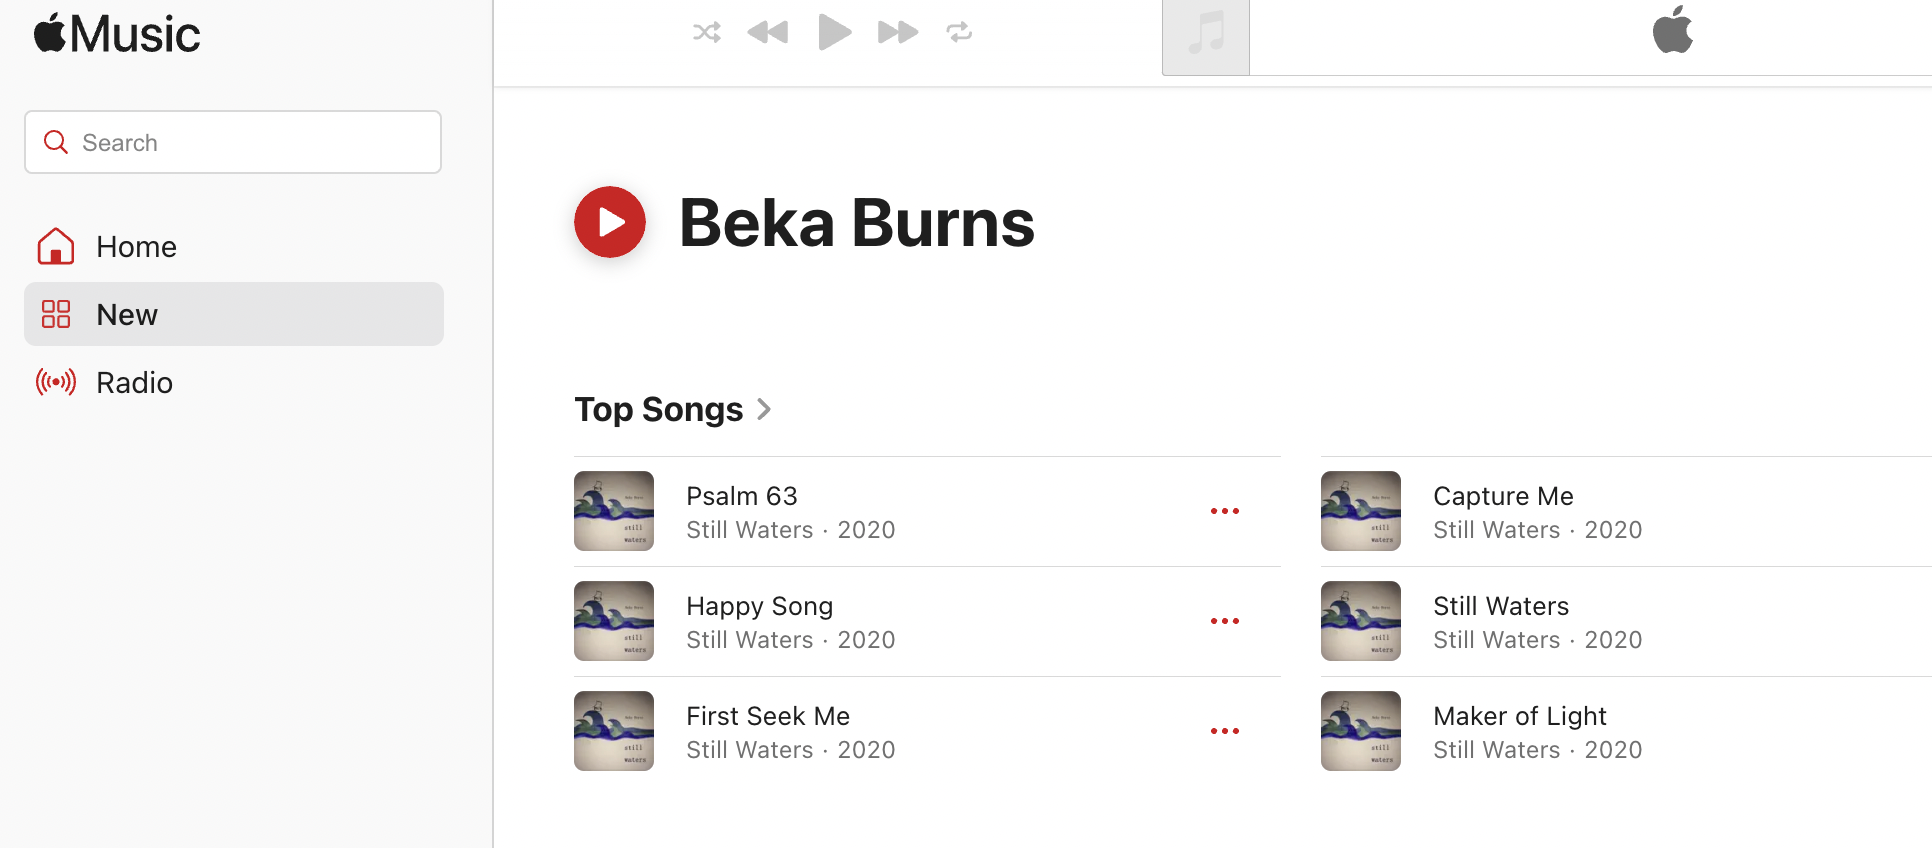1932x848 pixels.
Task: Open the Radio sidebar section
Action: 134,383
